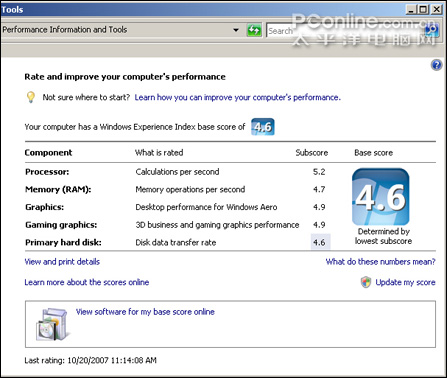447x378 pixels.
Task: Click the small 4.6 badge after 'base score of'
Action: [263, 127]
